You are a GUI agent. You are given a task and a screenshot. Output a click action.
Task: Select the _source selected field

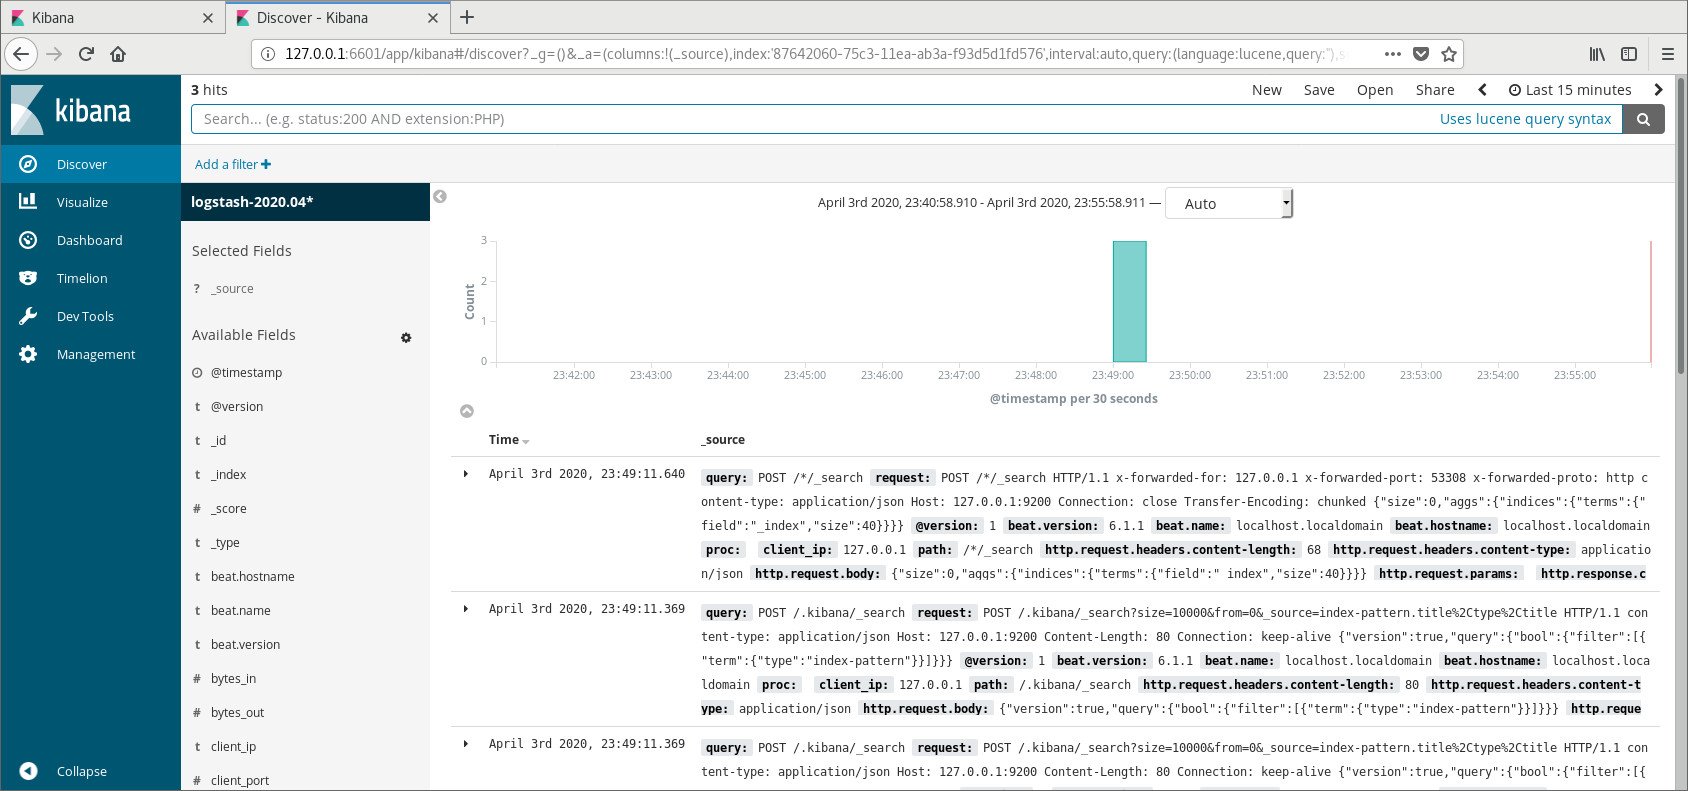tap(232, 289)
